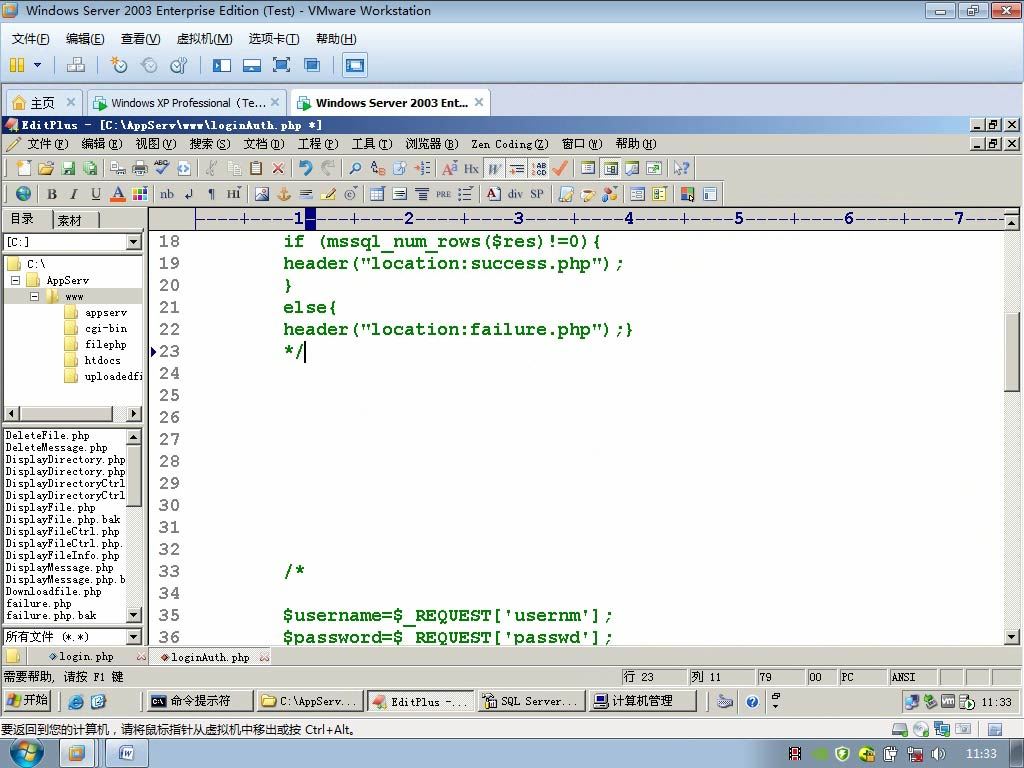Screen dimensions: 1024x768
Task: Insert image tag icon
Action: point(262,194)
